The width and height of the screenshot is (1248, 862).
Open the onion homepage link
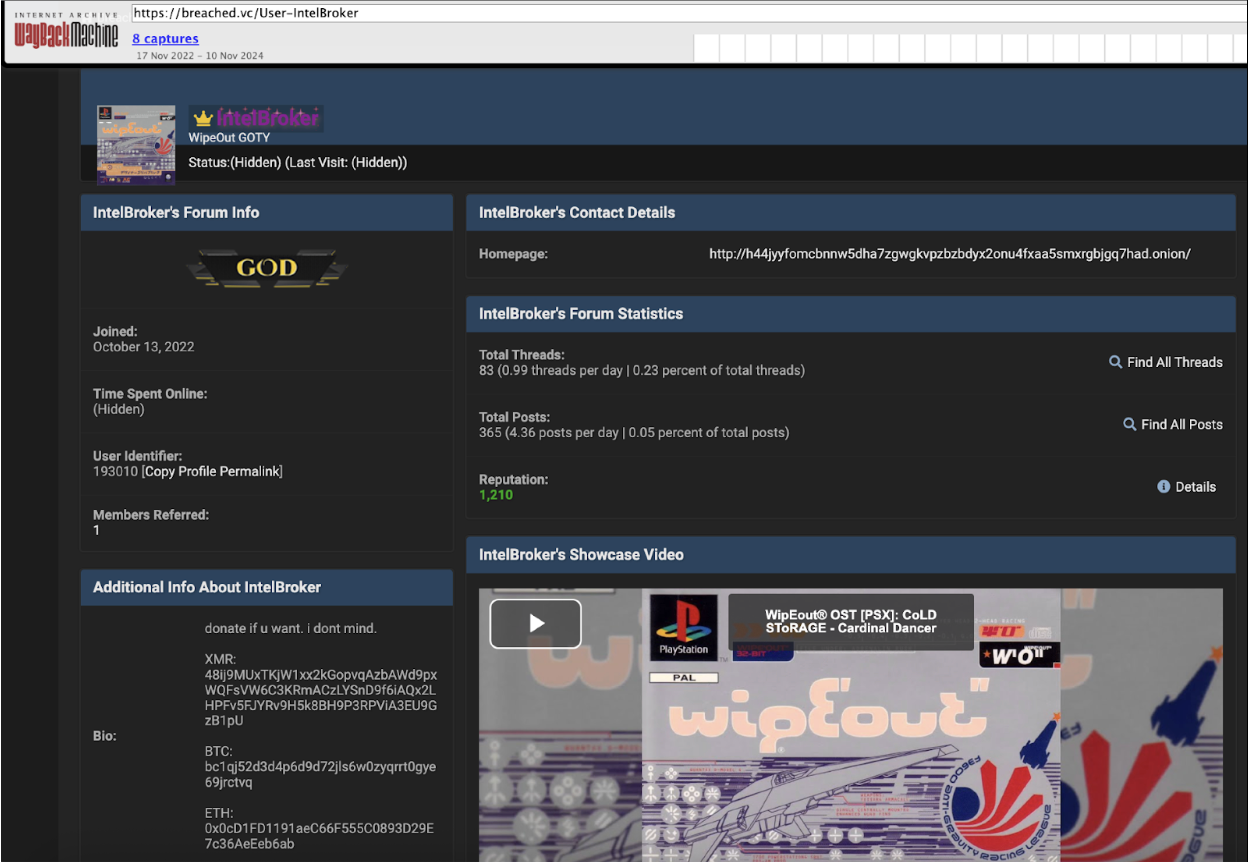(x=949, y=254)
